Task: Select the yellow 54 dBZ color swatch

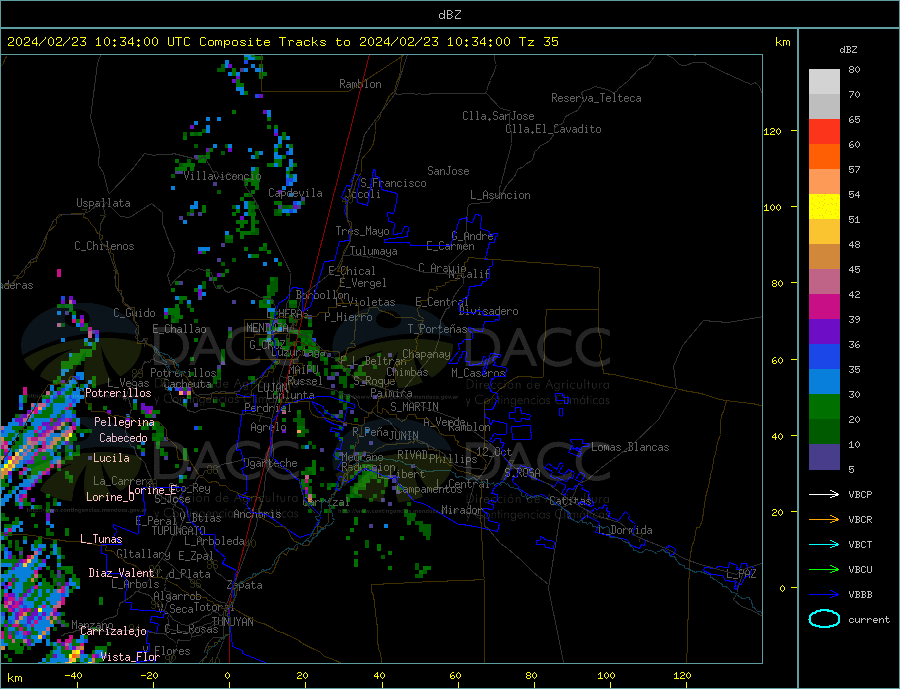Action: pos(824,207)
